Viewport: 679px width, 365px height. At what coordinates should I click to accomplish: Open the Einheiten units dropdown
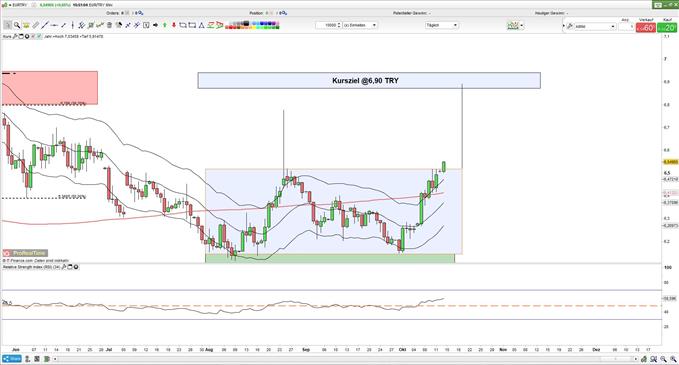(x=360, y=25)
